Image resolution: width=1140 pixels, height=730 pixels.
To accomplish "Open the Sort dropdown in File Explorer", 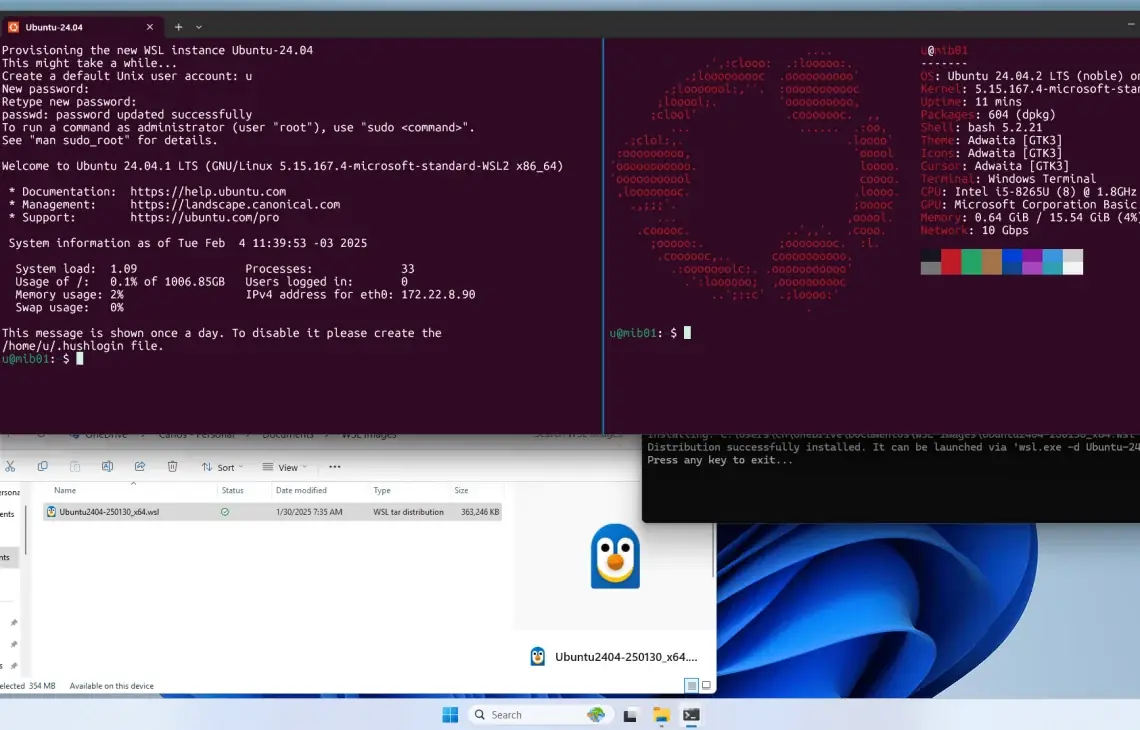I will tap(222, 468).
